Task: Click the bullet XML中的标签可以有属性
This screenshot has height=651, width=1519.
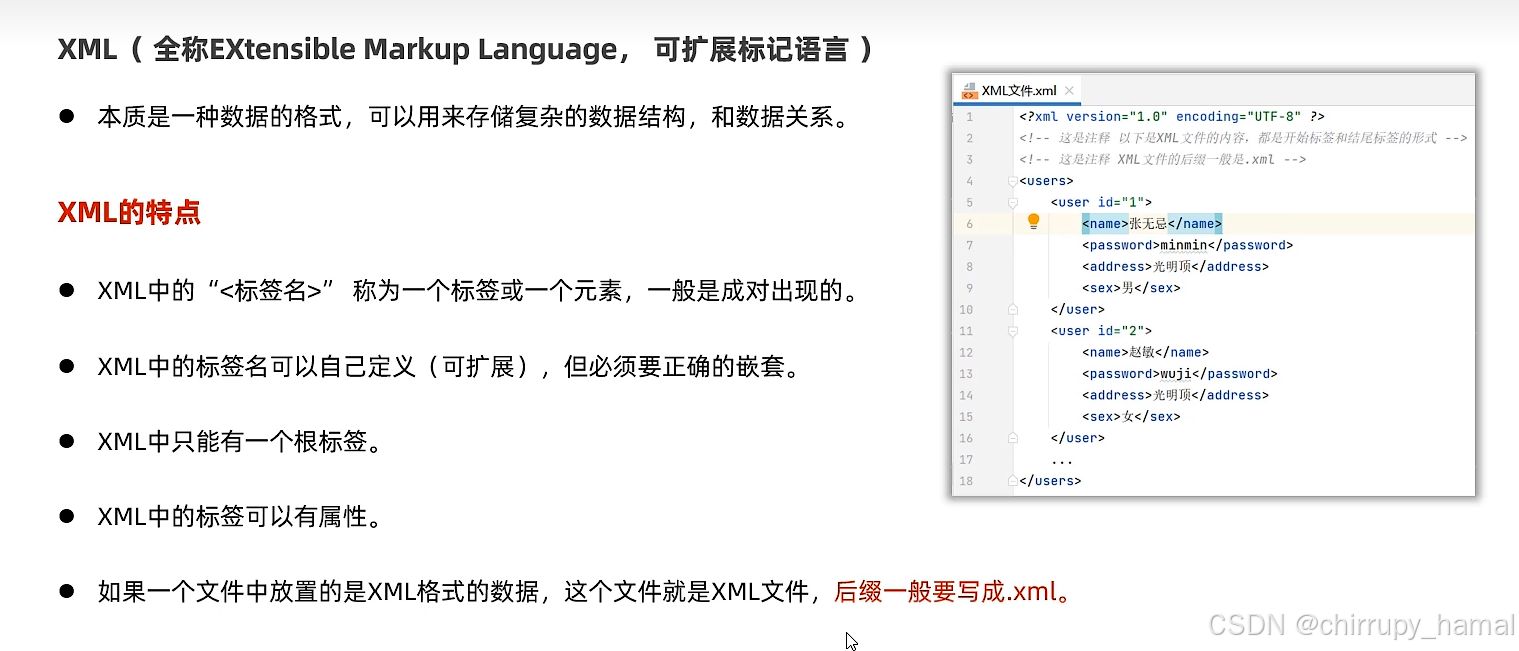Action: (239, 517)
